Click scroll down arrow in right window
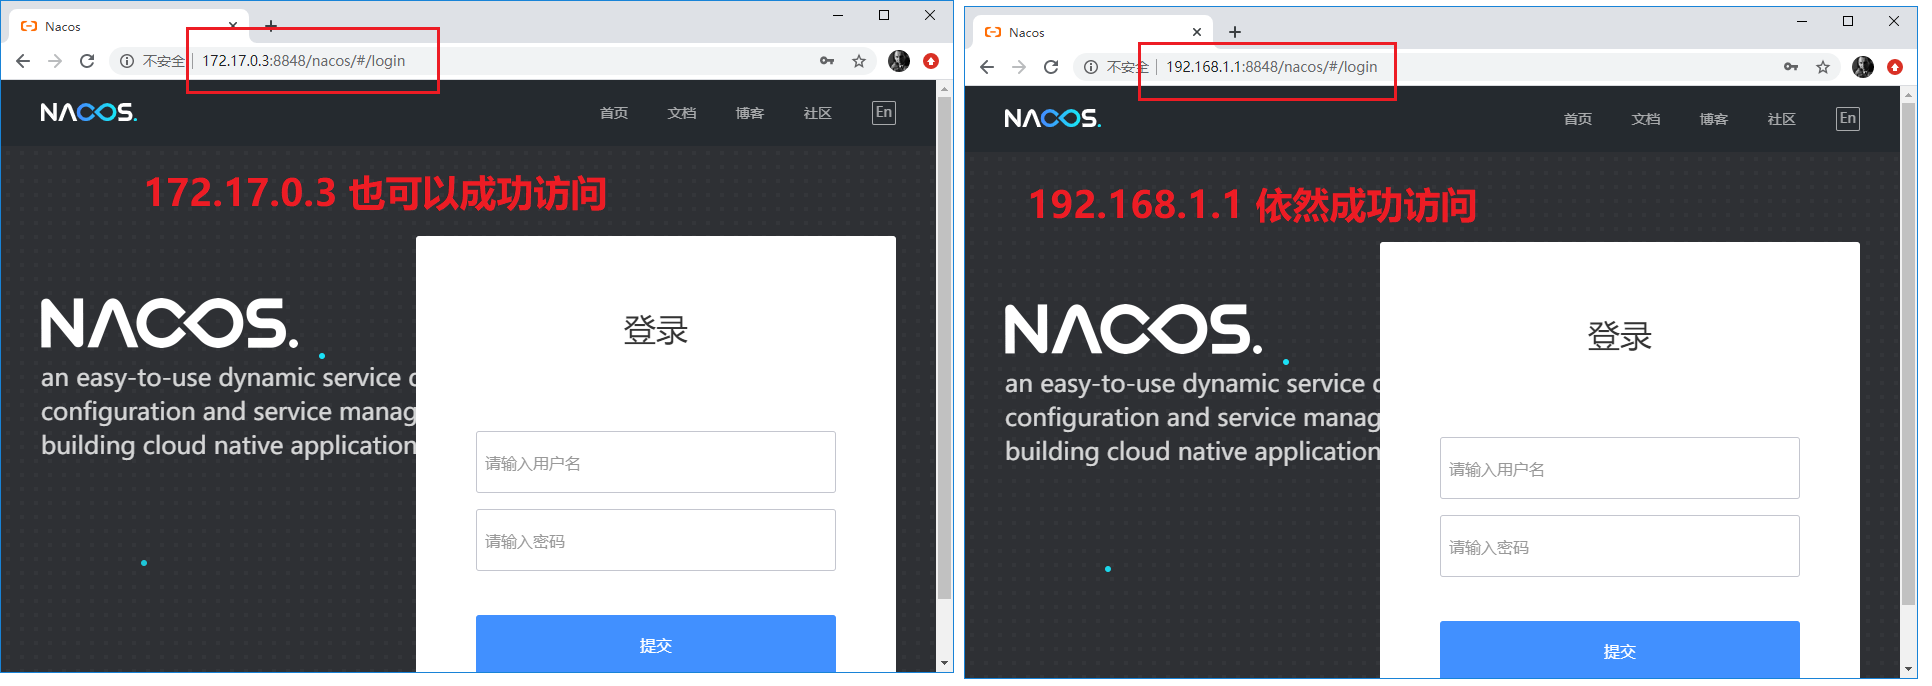 tap(1908, 670)
